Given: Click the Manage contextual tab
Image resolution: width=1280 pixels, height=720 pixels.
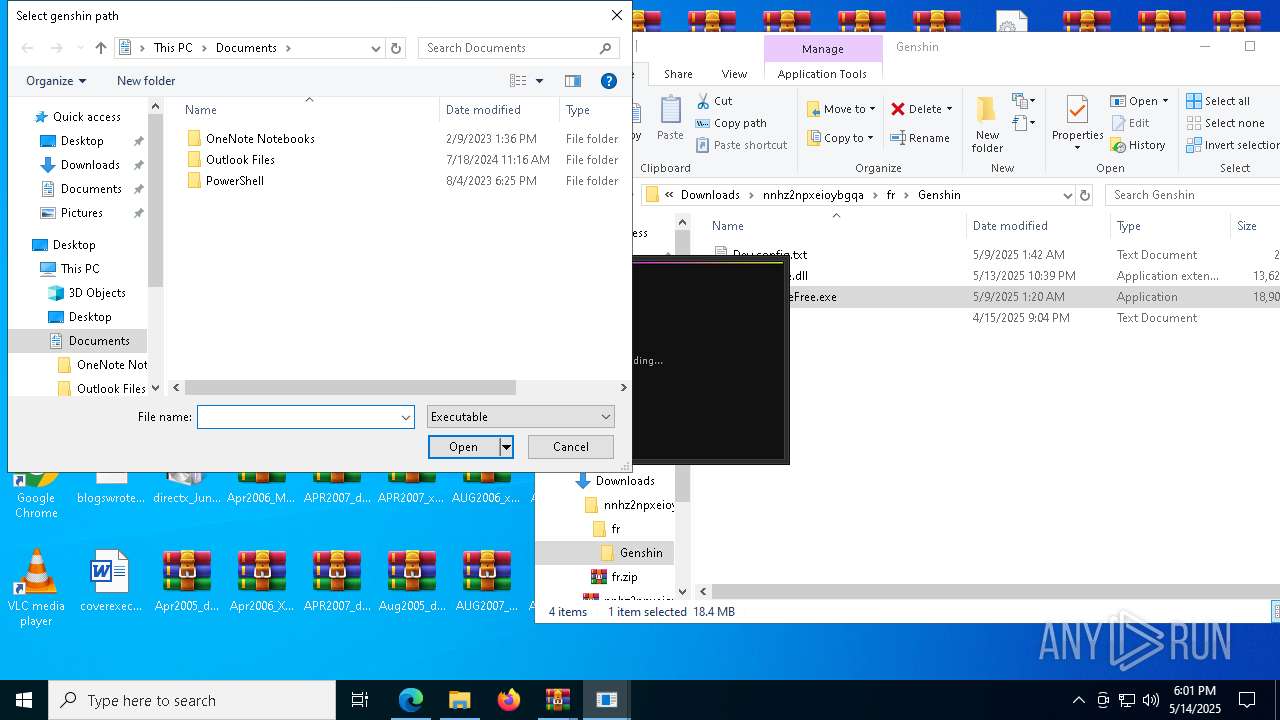Looking at the screenshot, I should tap(822, 49).
